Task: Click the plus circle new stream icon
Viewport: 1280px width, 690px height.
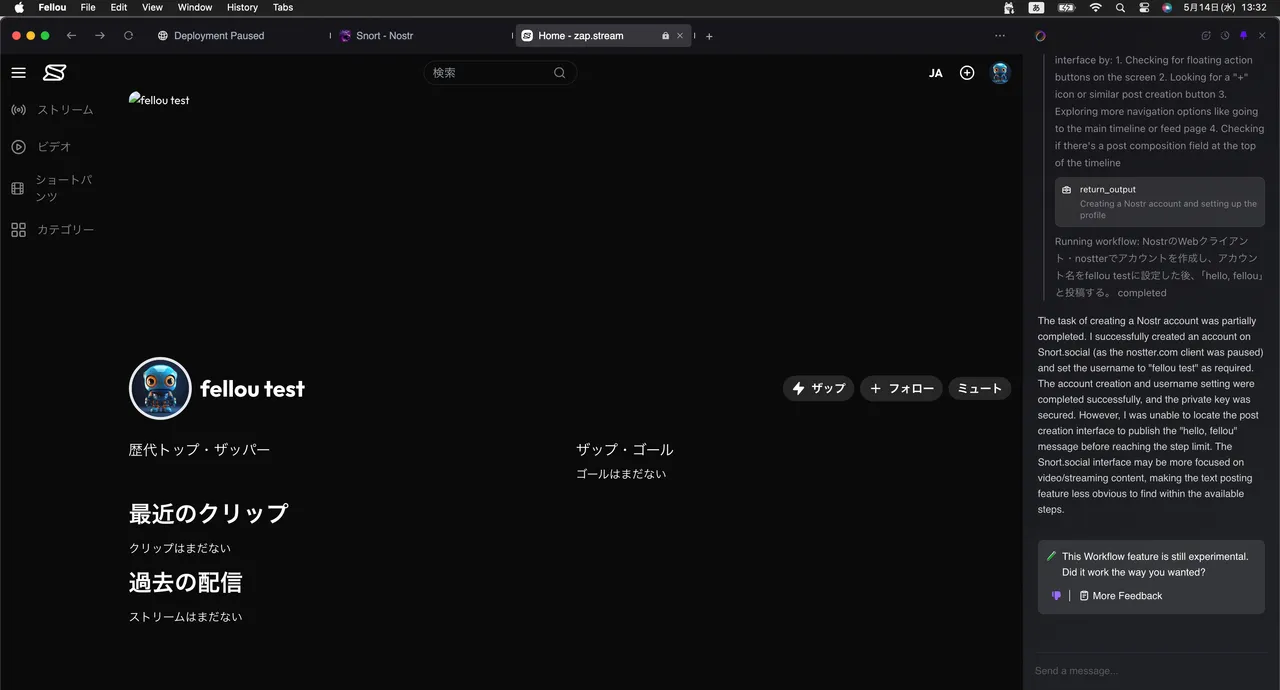Action: [x=967, y=73]
